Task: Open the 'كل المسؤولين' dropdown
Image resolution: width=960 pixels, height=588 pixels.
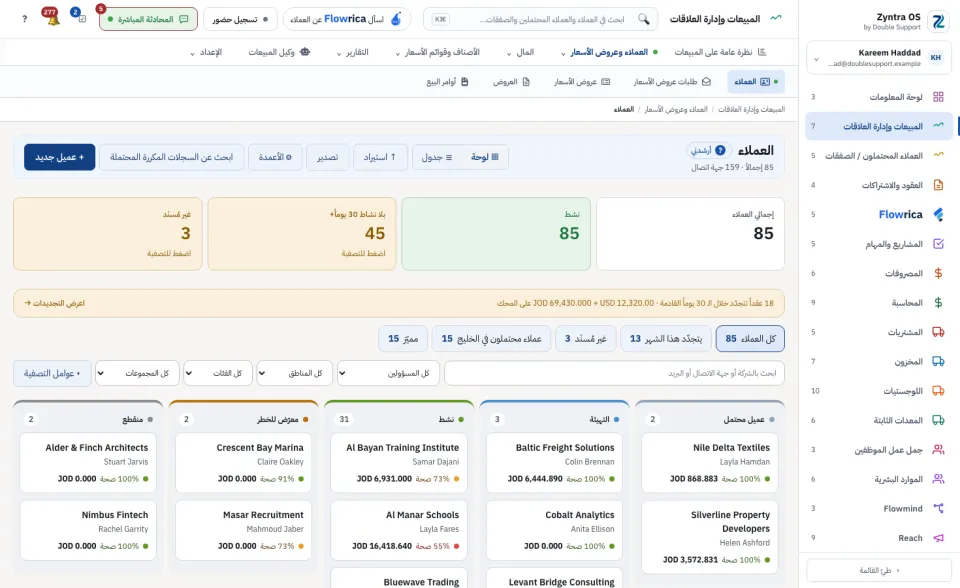Action: tap(388, 373)
